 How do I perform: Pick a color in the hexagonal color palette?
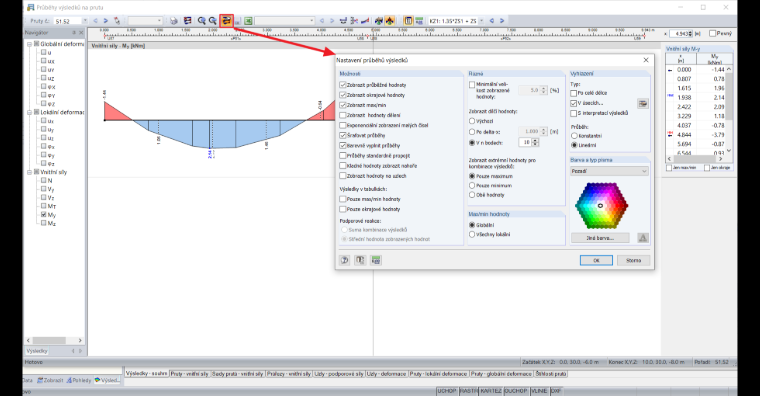point(602,206)
